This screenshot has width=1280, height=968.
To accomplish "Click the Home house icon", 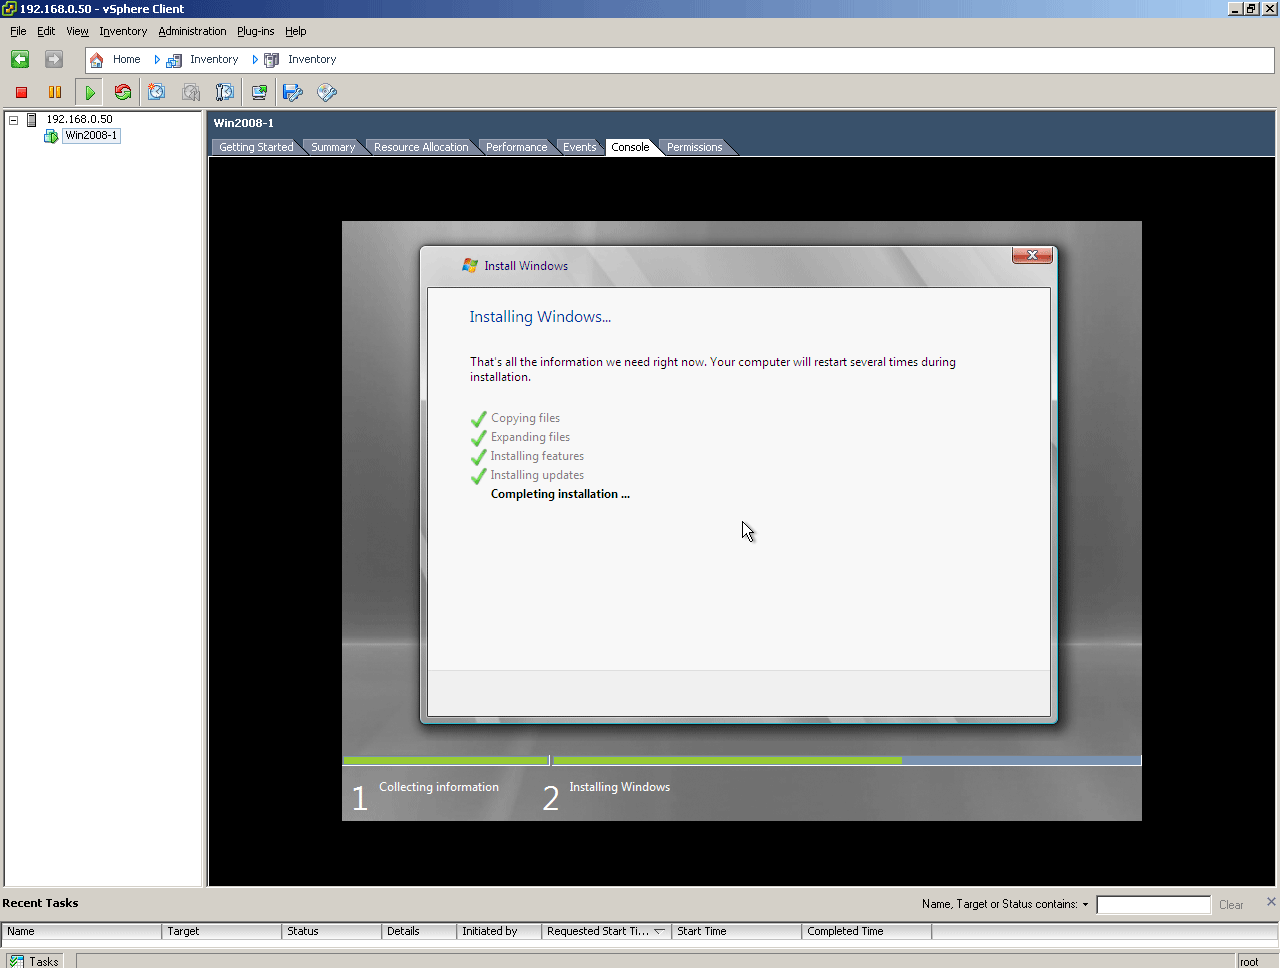I will click(x=97, y=60).
